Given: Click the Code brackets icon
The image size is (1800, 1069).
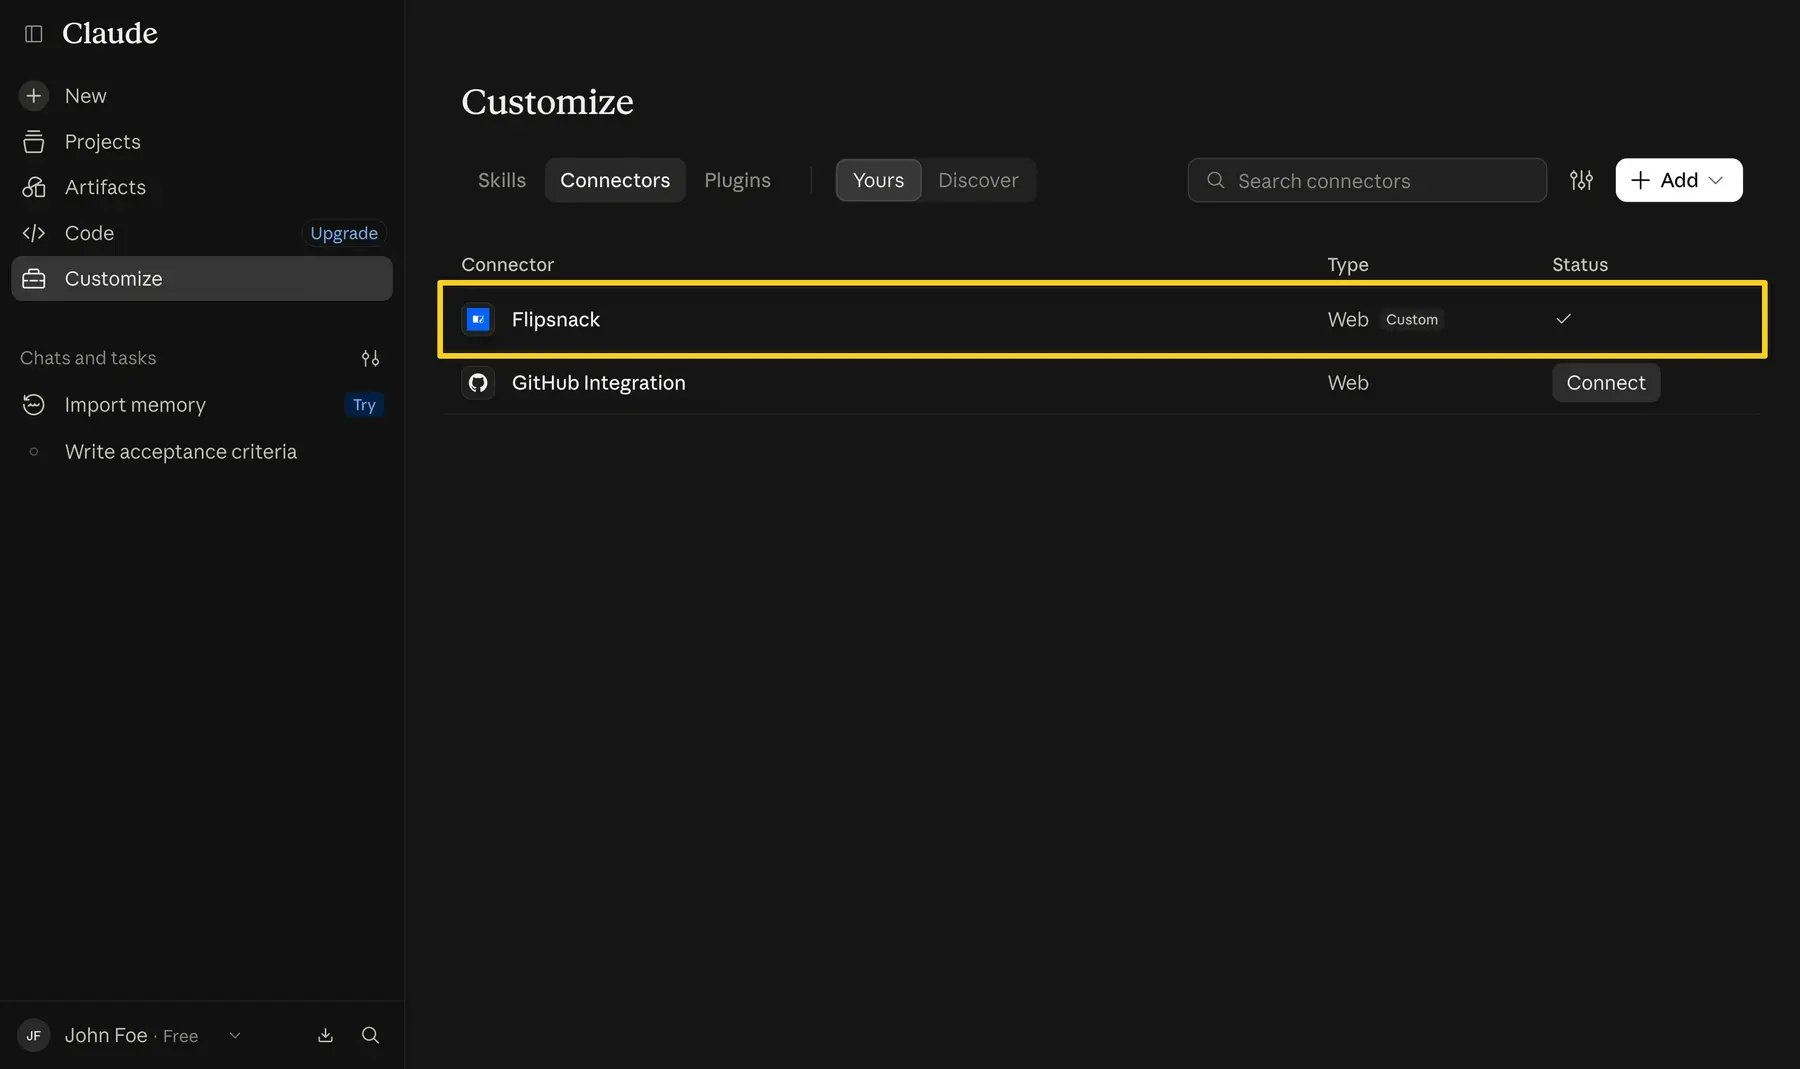Looking at the screenshot, I should tap(33, 233).
